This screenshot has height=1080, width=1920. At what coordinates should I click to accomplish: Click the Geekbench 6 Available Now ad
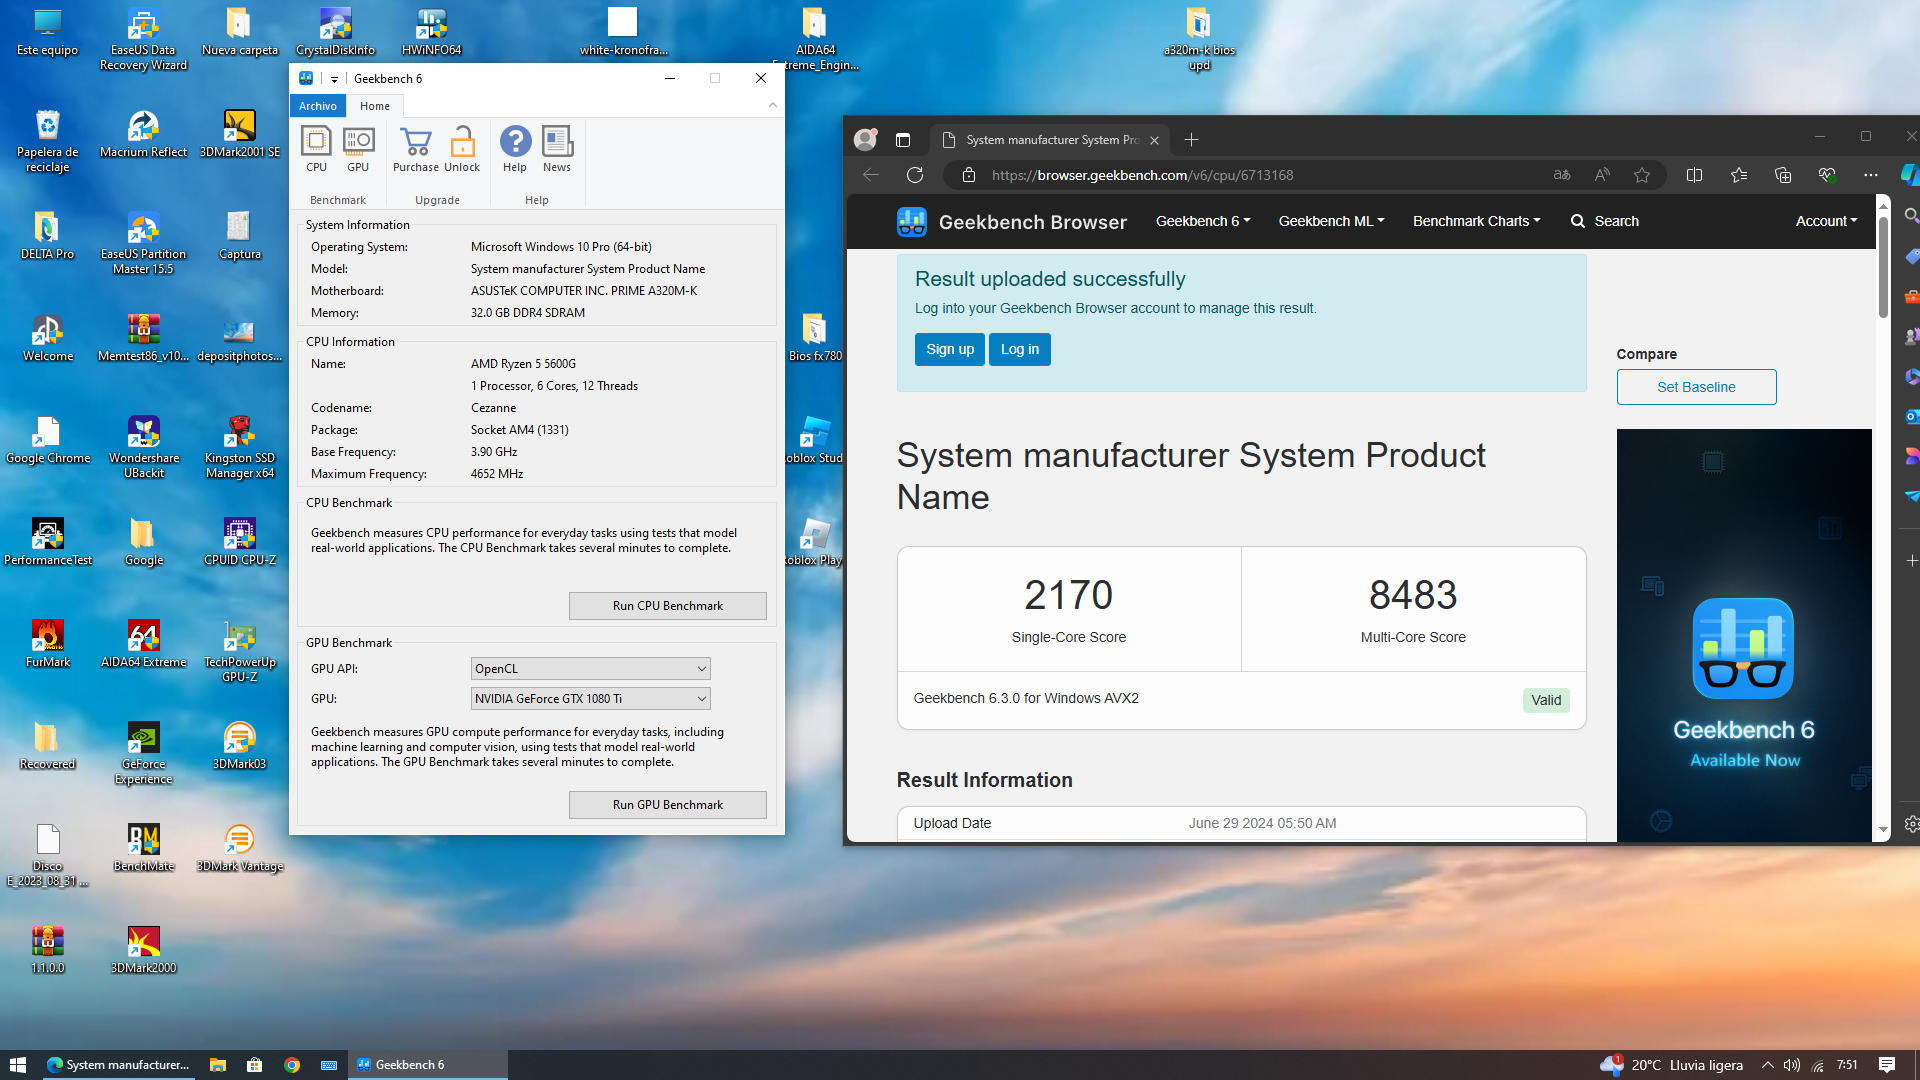(1744, 635)
